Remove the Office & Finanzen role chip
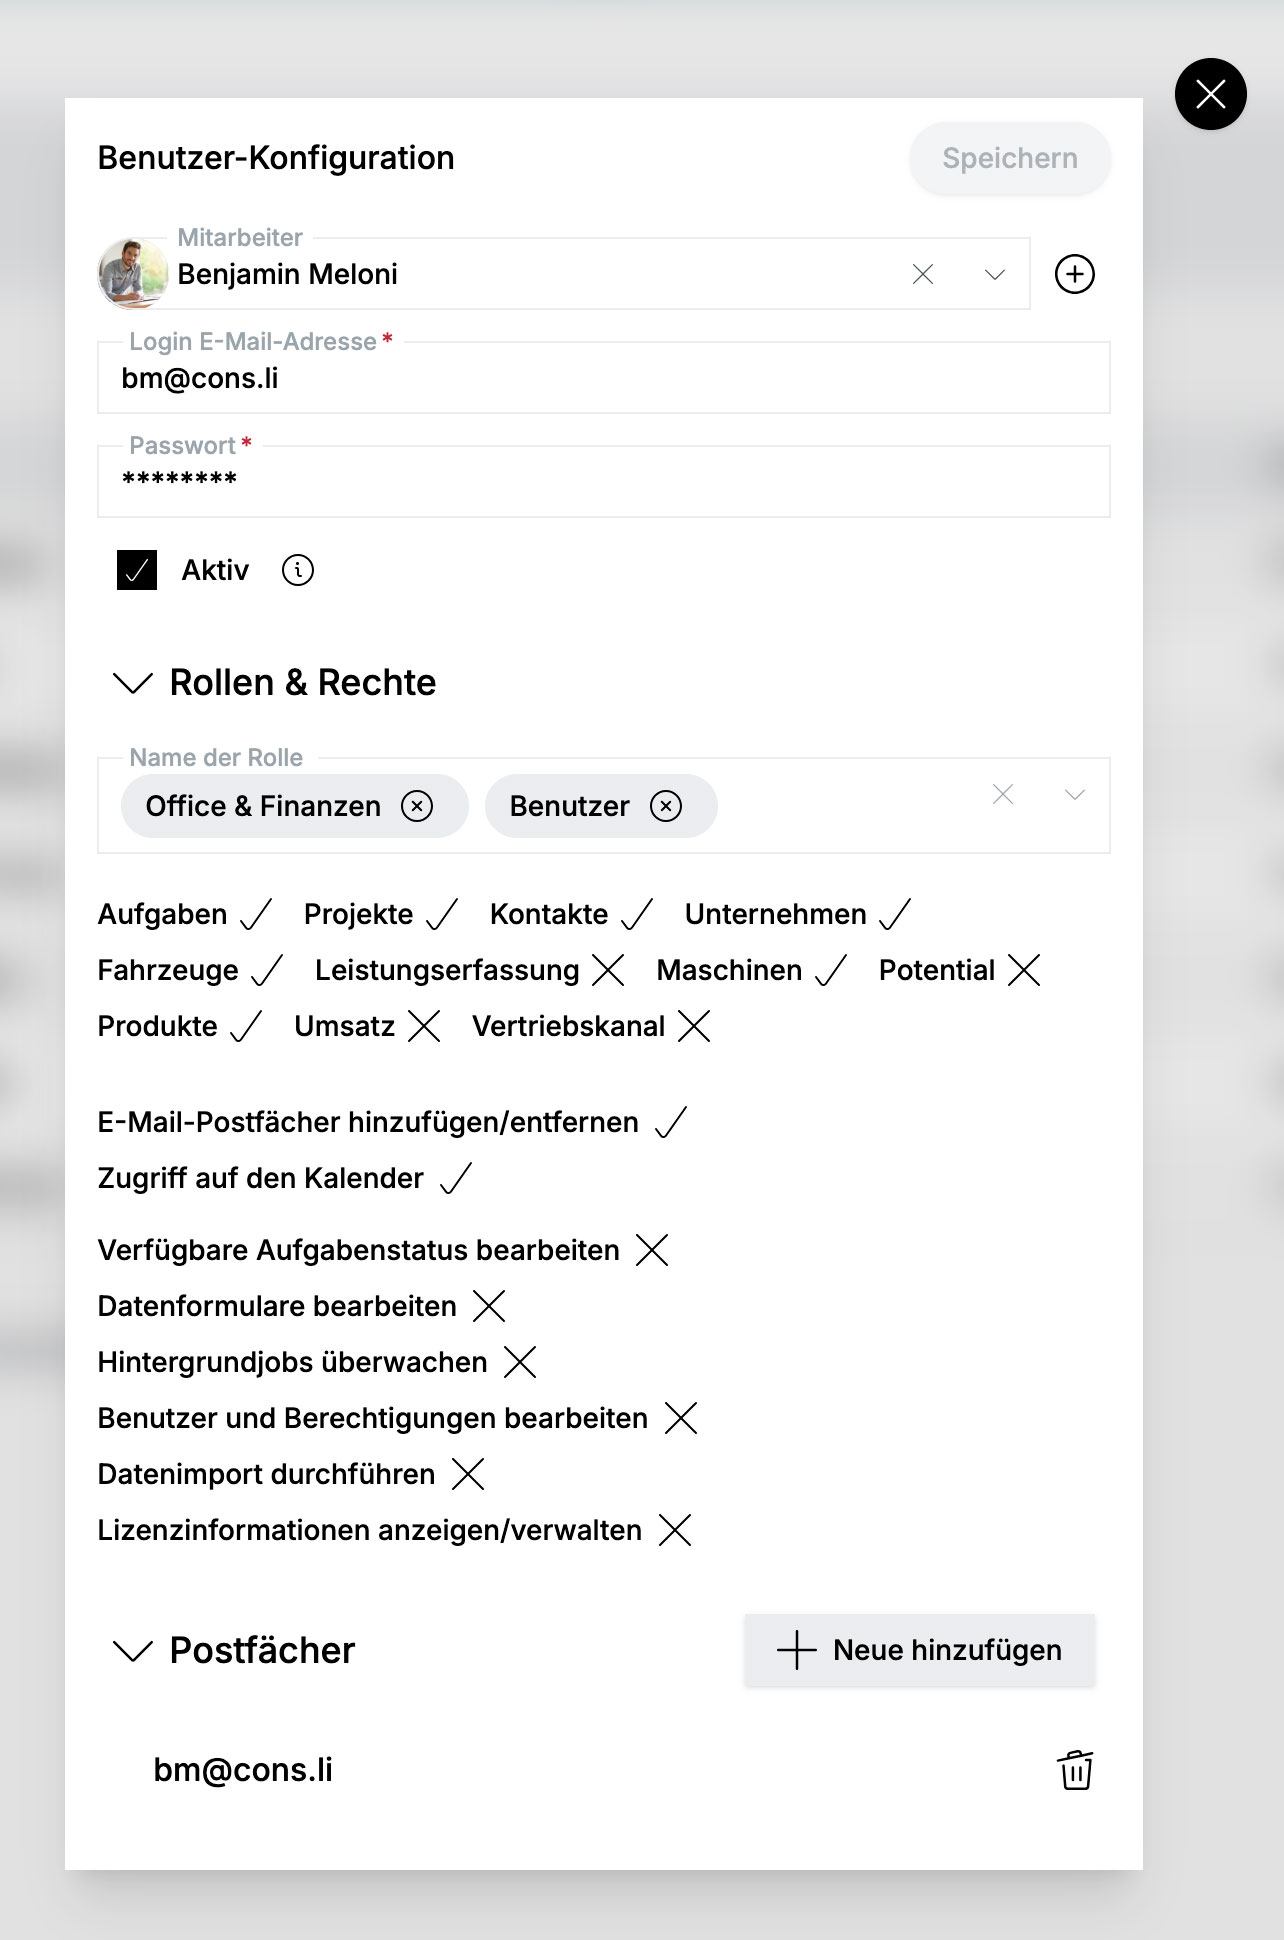 click(417, 806)
